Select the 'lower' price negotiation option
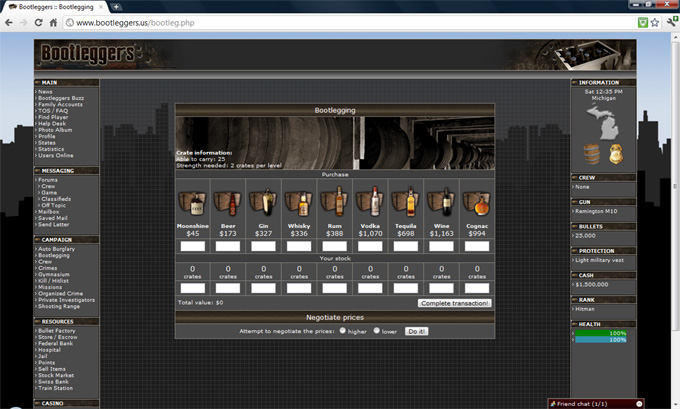 click(x=376, y=330)
